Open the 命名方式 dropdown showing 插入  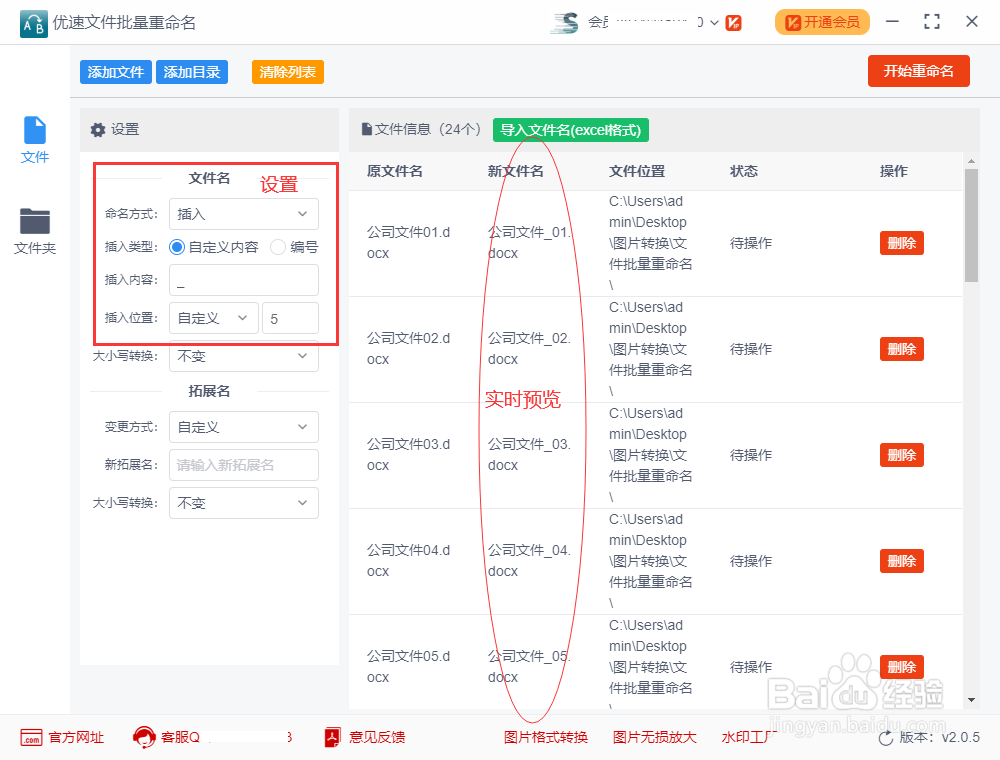coord(244,214)
